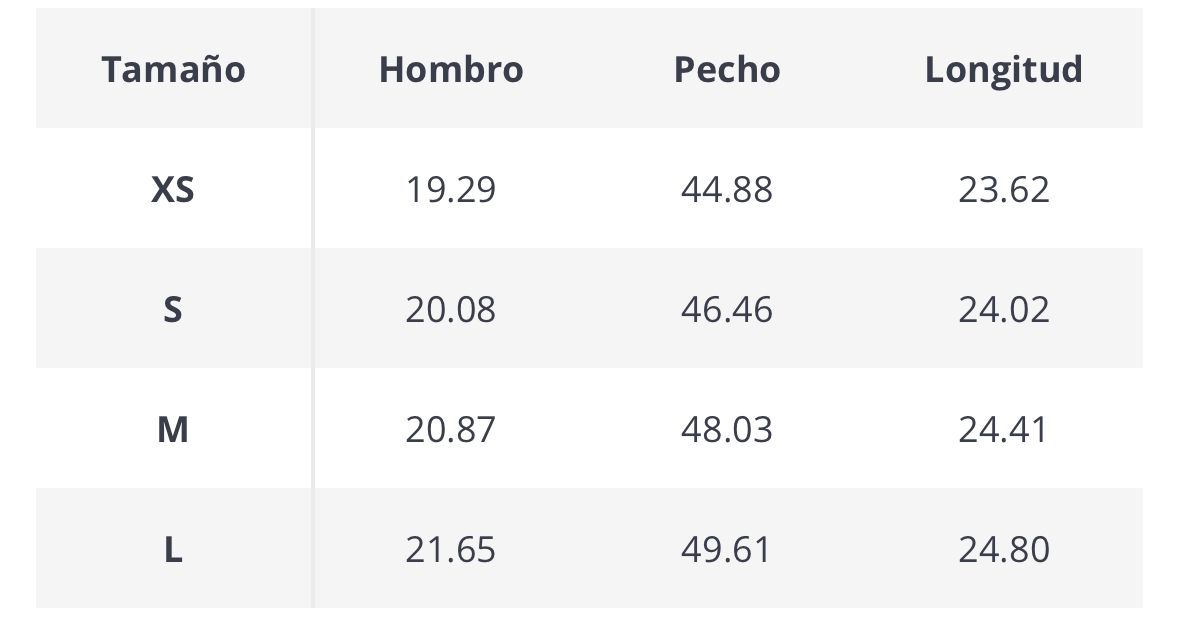Click the L Hombro value 21.65
The height and width of the screenshot is (621, 1179).
451,550
